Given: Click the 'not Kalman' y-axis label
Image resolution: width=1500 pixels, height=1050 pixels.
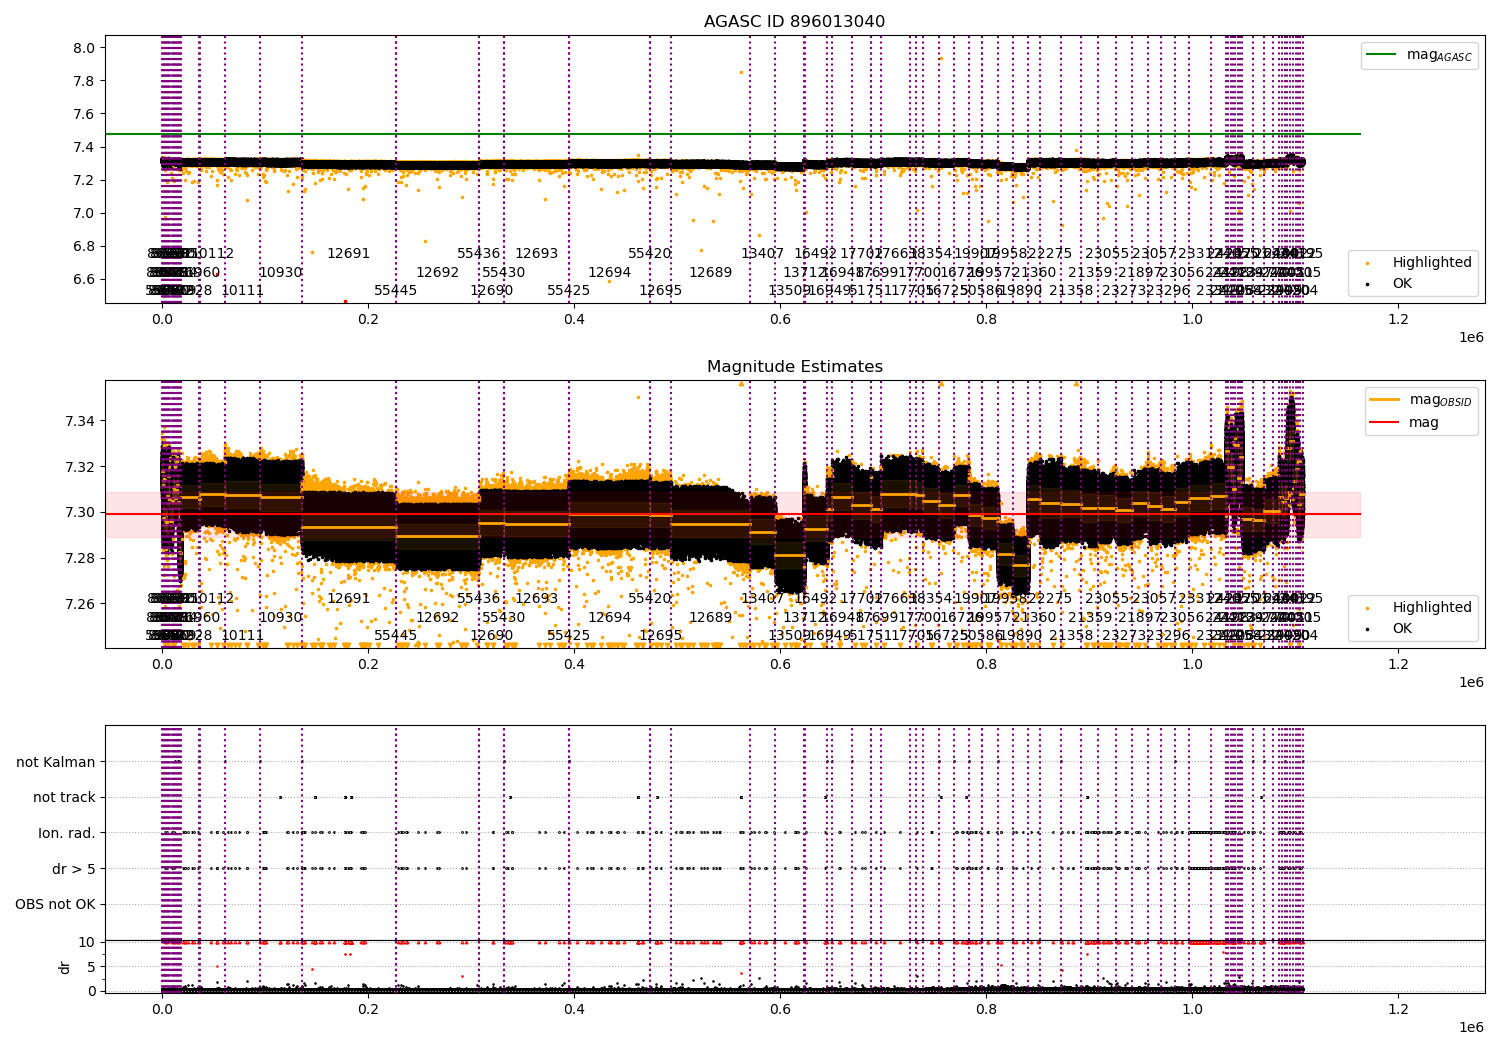Looking at the screenshot, I should 56,762.
